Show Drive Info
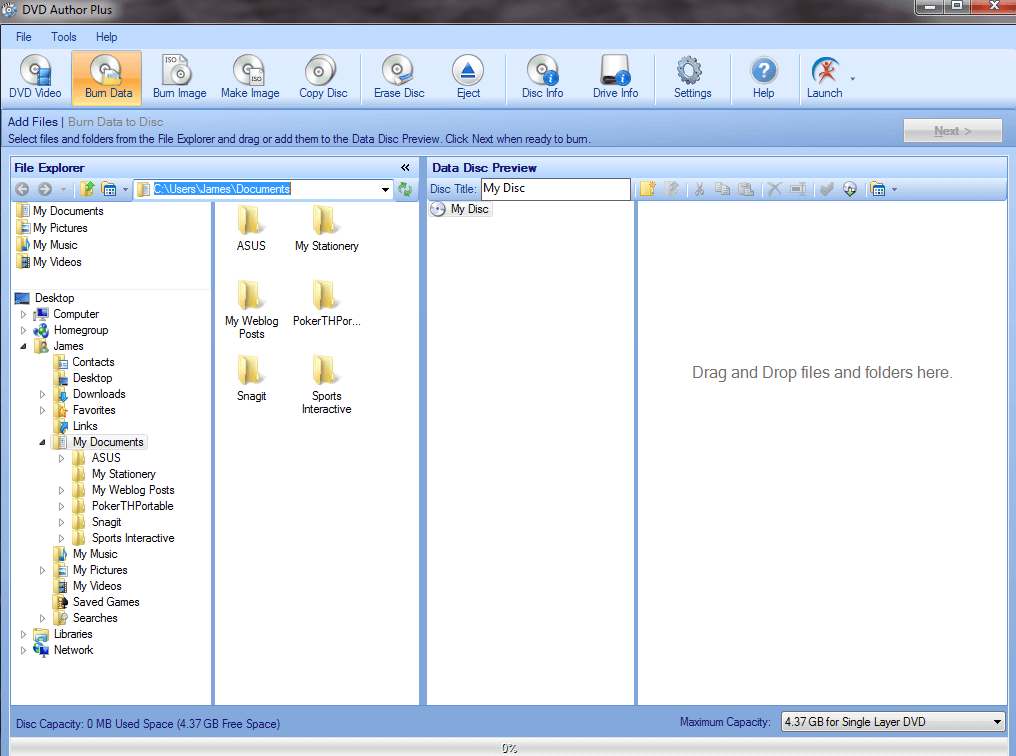 [615, 77]
